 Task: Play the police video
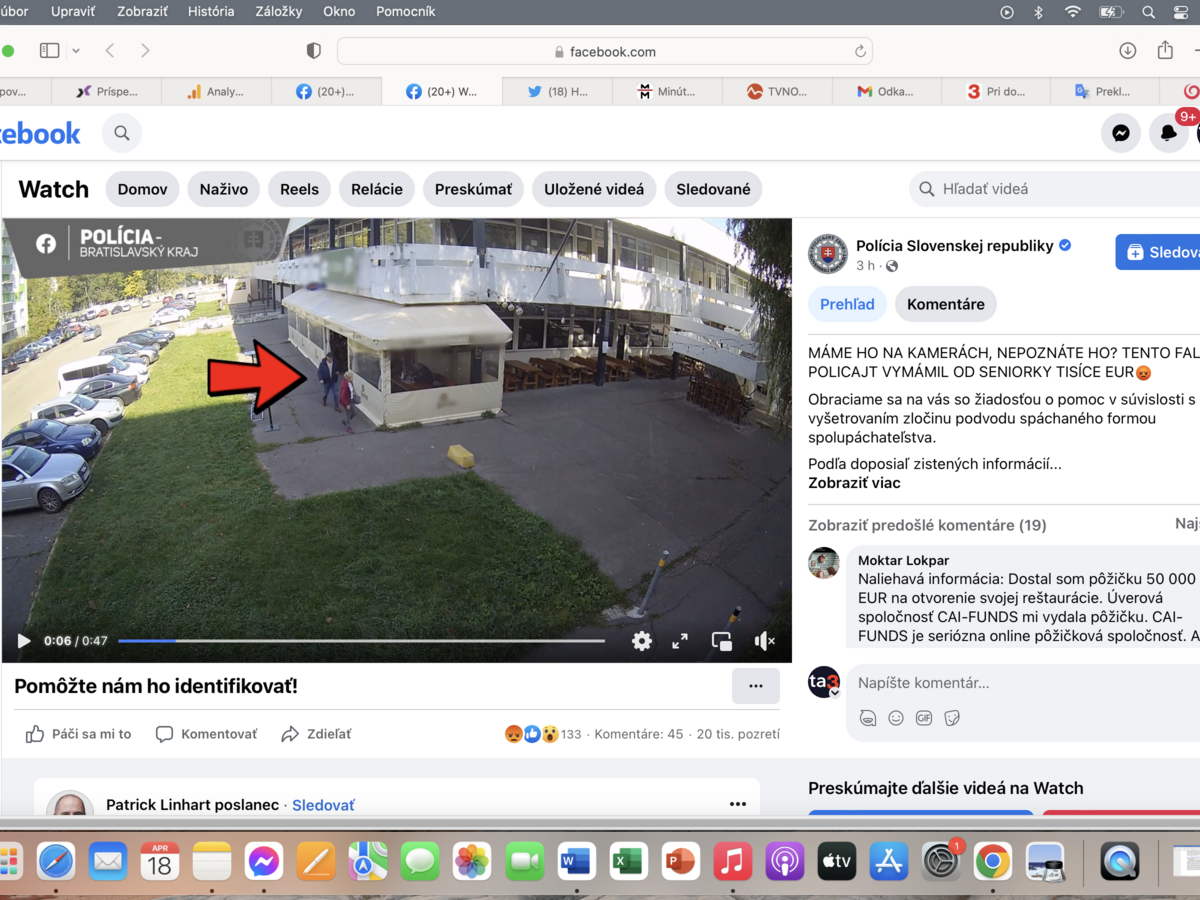(24, 641)
